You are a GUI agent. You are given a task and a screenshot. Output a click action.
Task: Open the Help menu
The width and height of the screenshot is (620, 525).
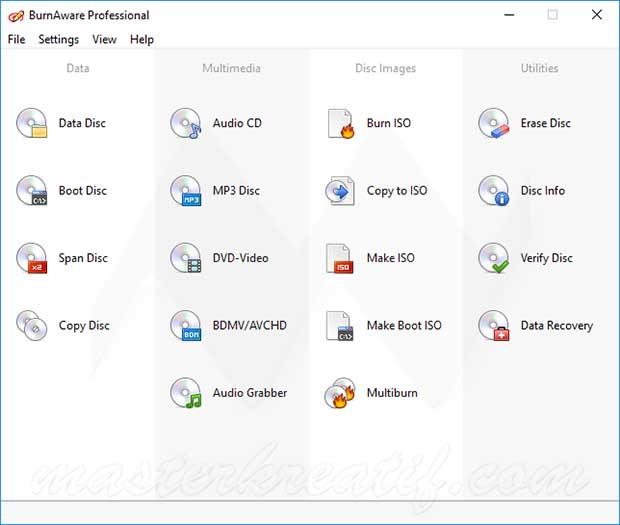pyautogui.click(x=142, y=40)
